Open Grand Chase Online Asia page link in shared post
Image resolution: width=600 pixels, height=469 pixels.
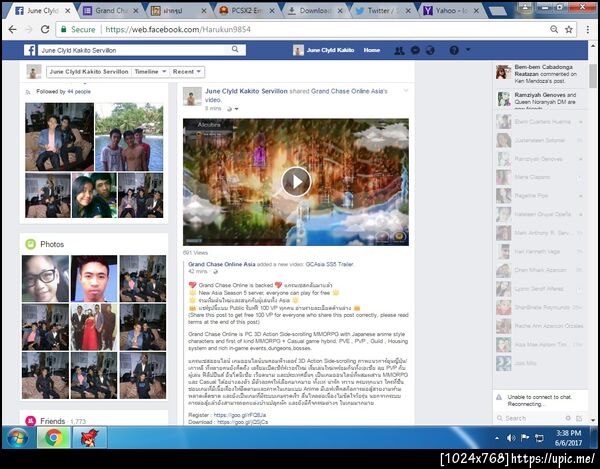[x=222, y=264]
